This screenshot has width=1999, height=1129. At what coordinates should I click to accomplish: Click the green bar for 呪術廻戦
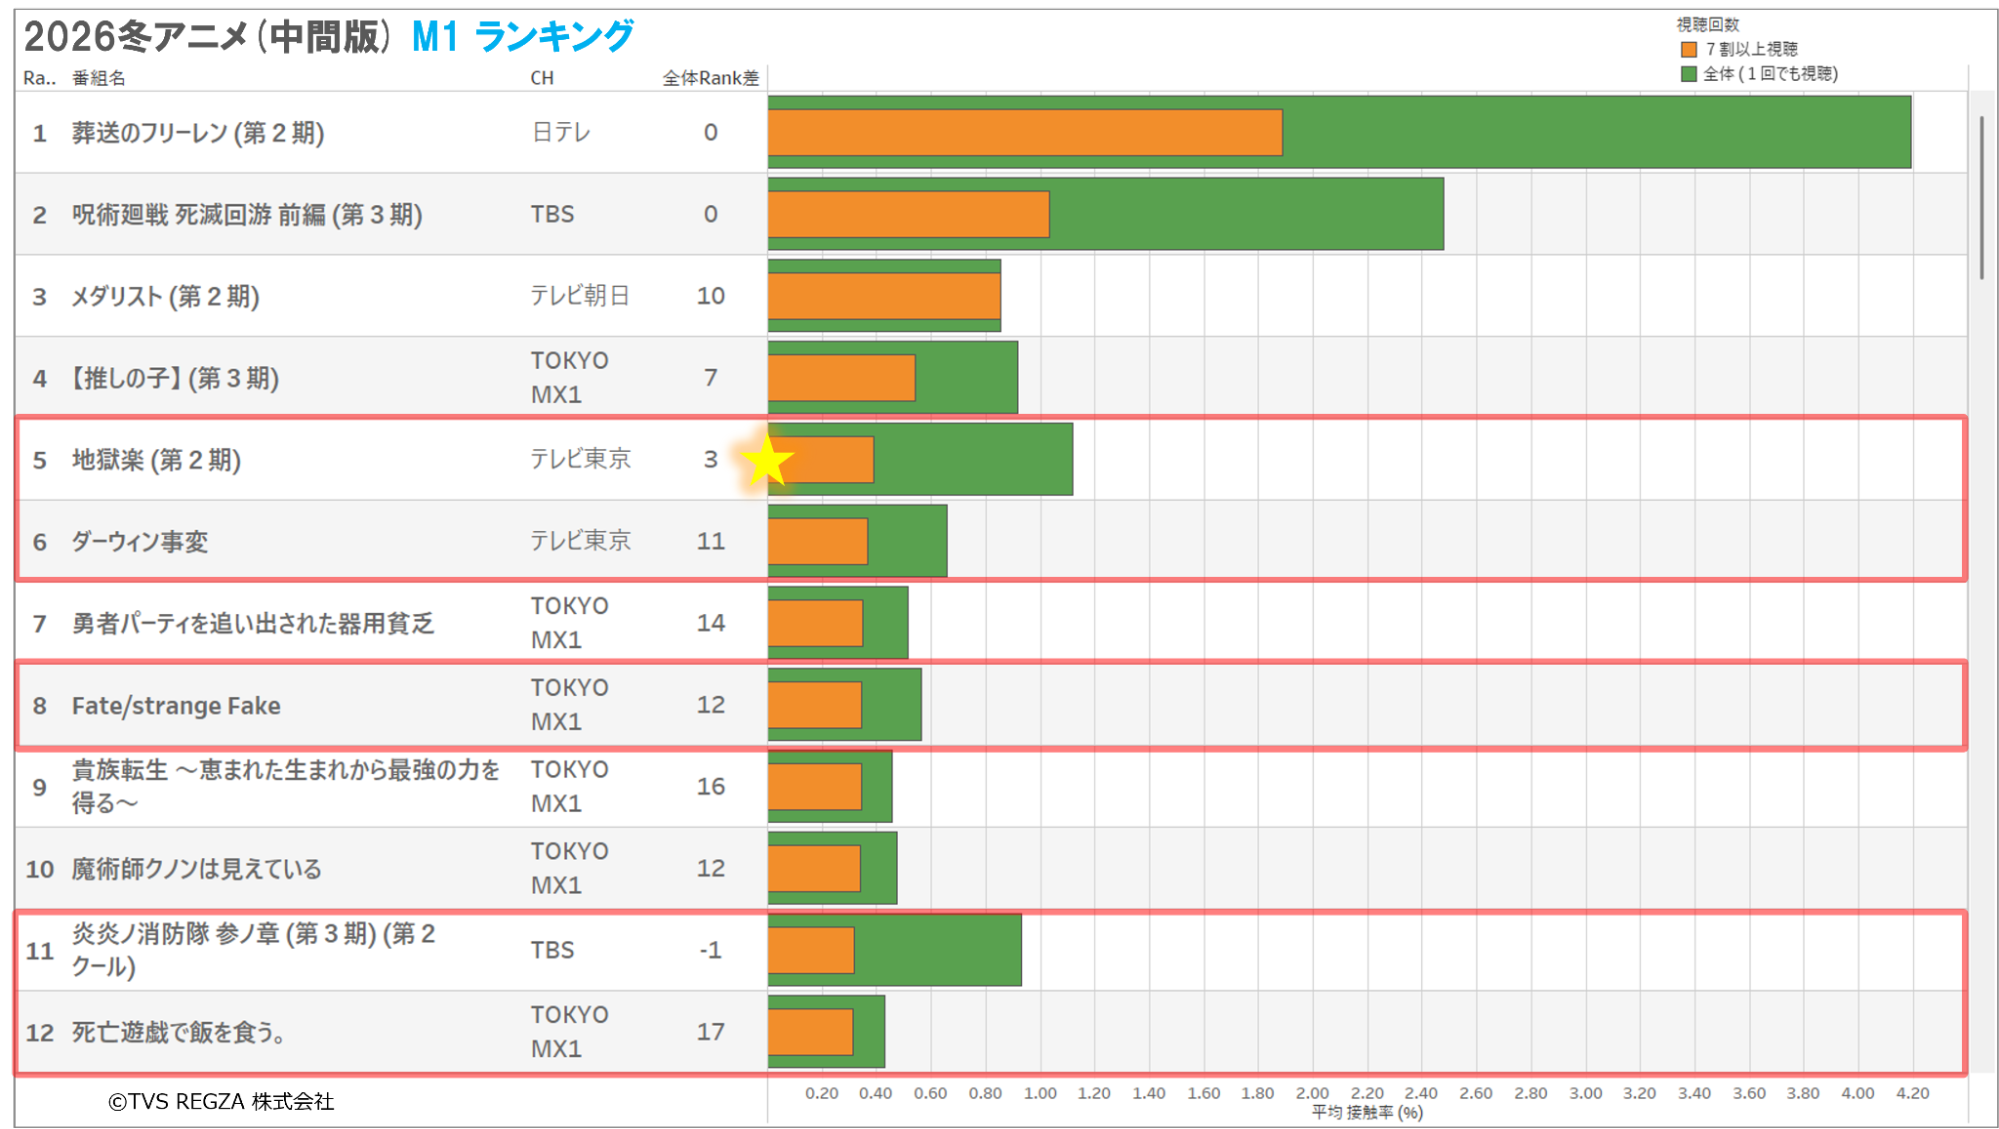point(1245,214)
